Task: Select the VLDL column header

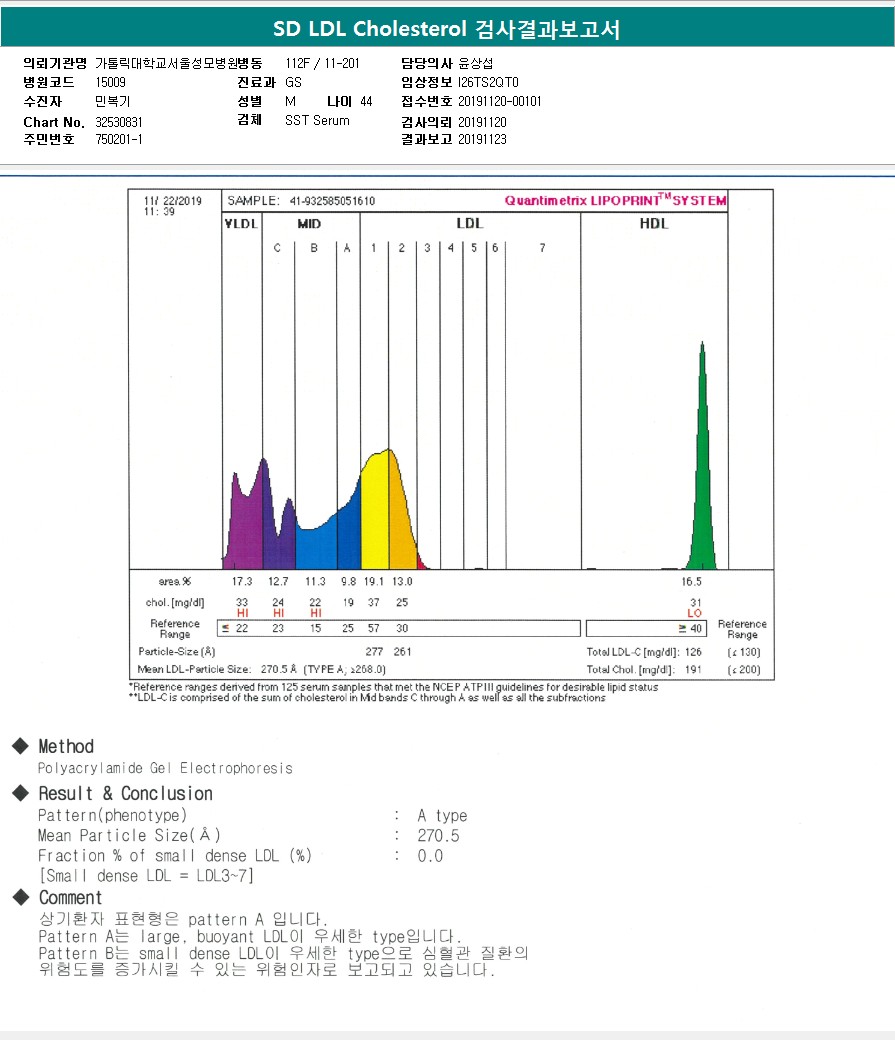Action: 241,224
